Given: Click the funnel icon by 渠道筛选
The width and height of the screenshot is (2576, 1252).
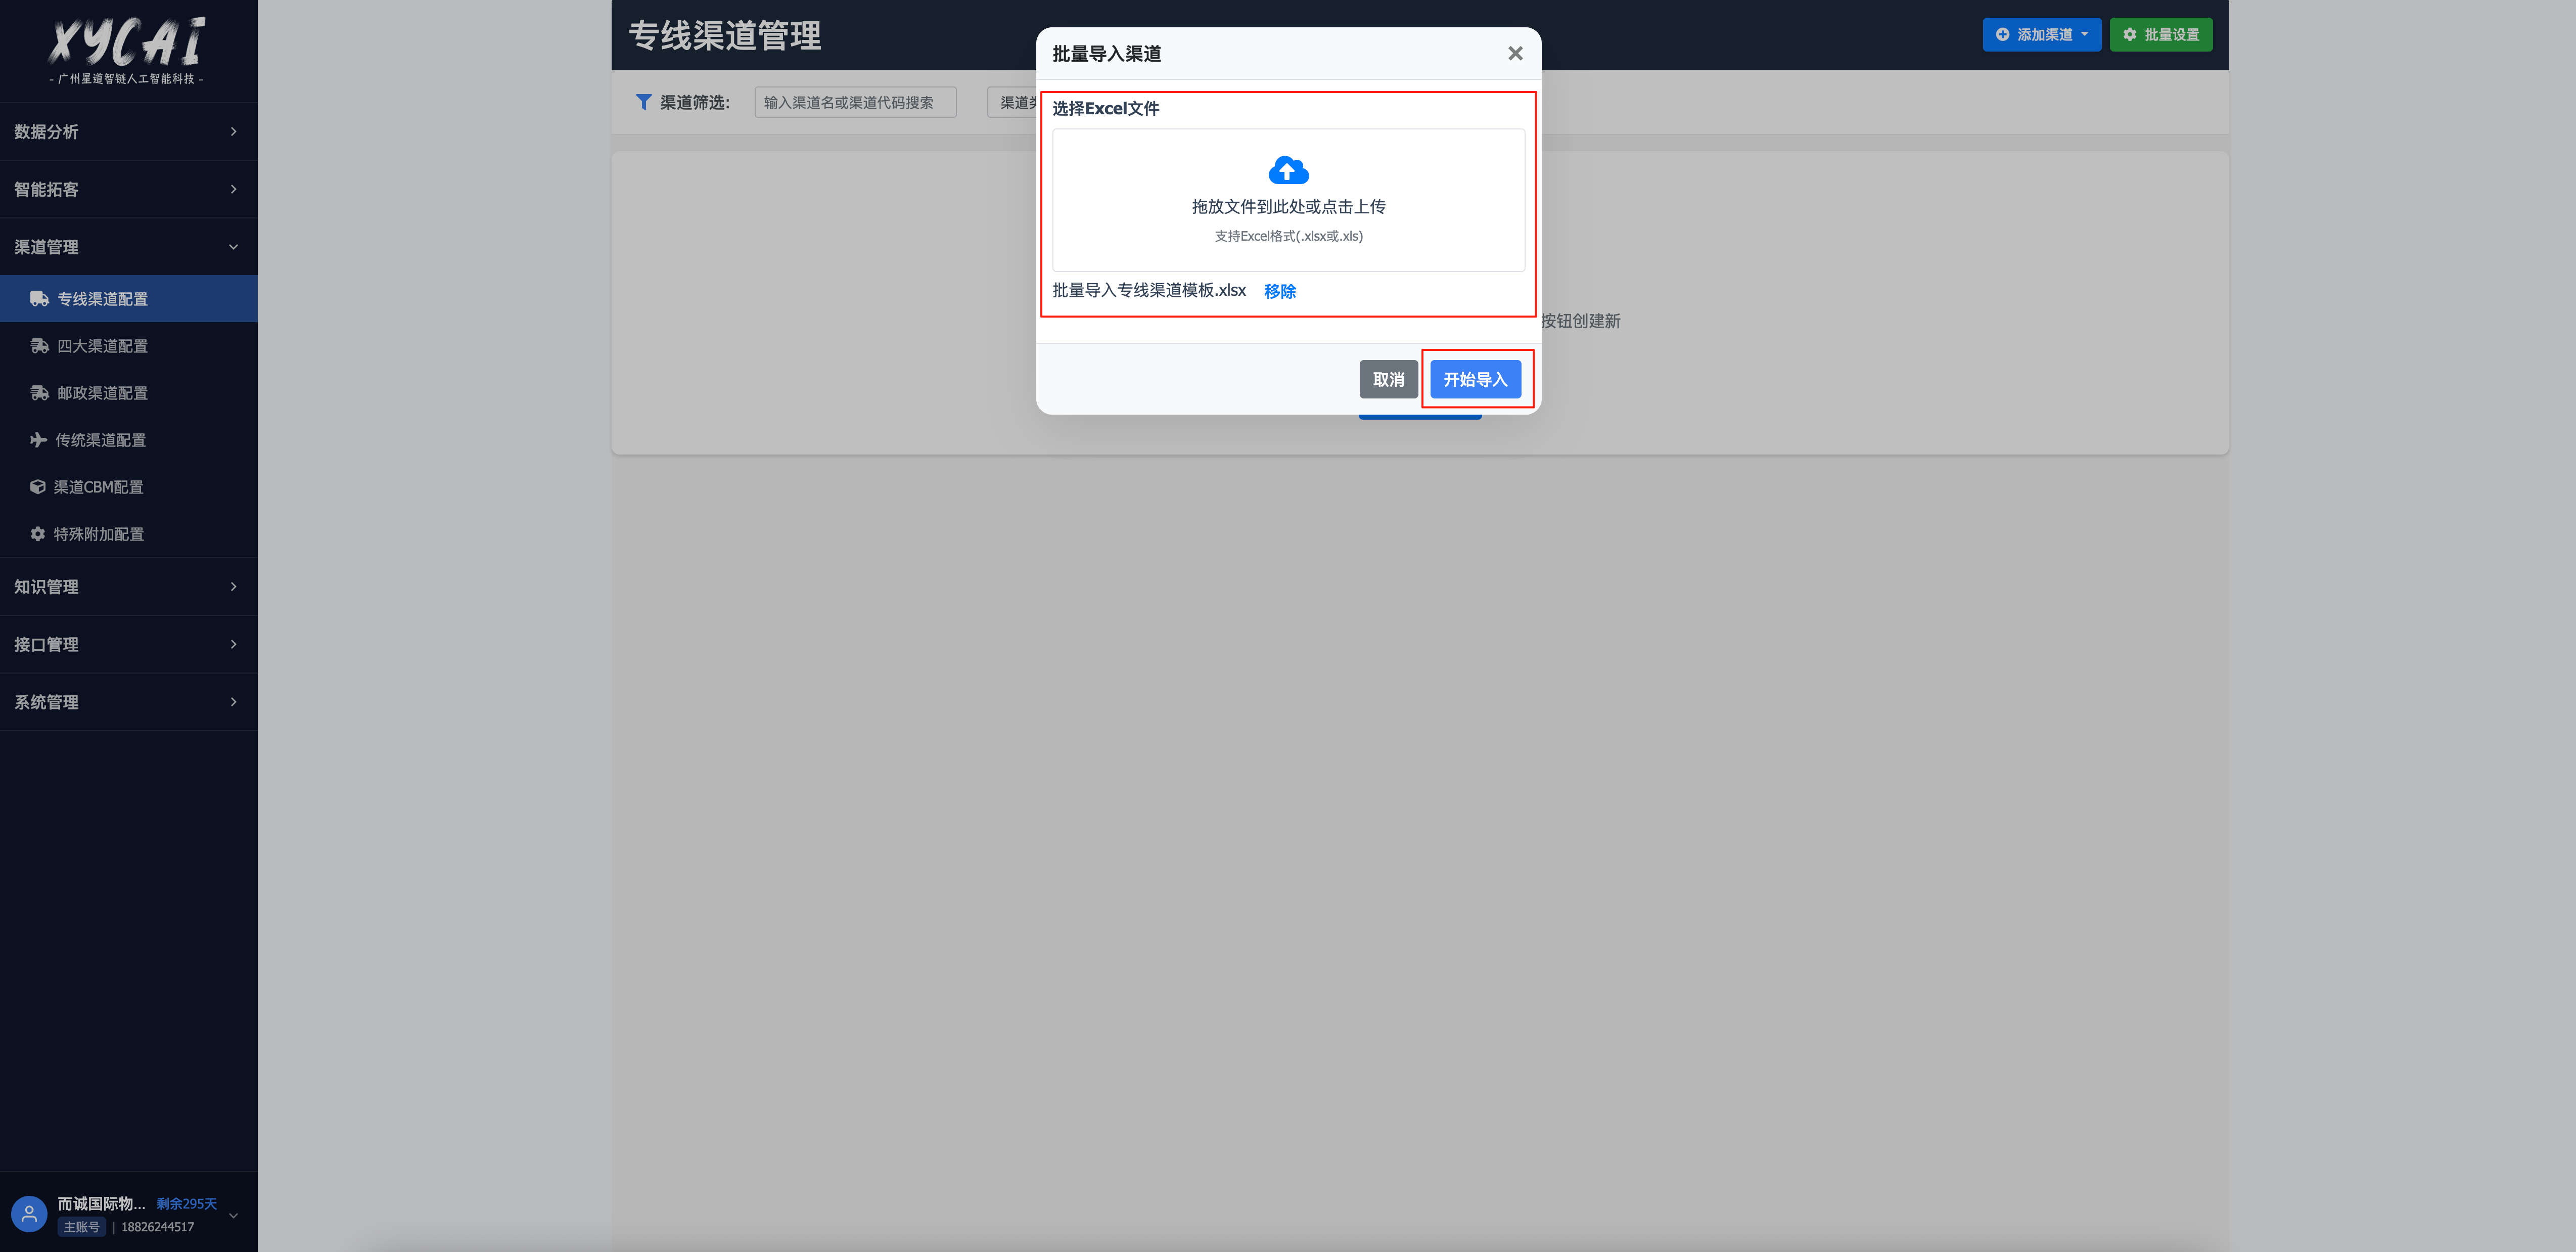Looking at the screenshot, I should [x=643, y=102].
